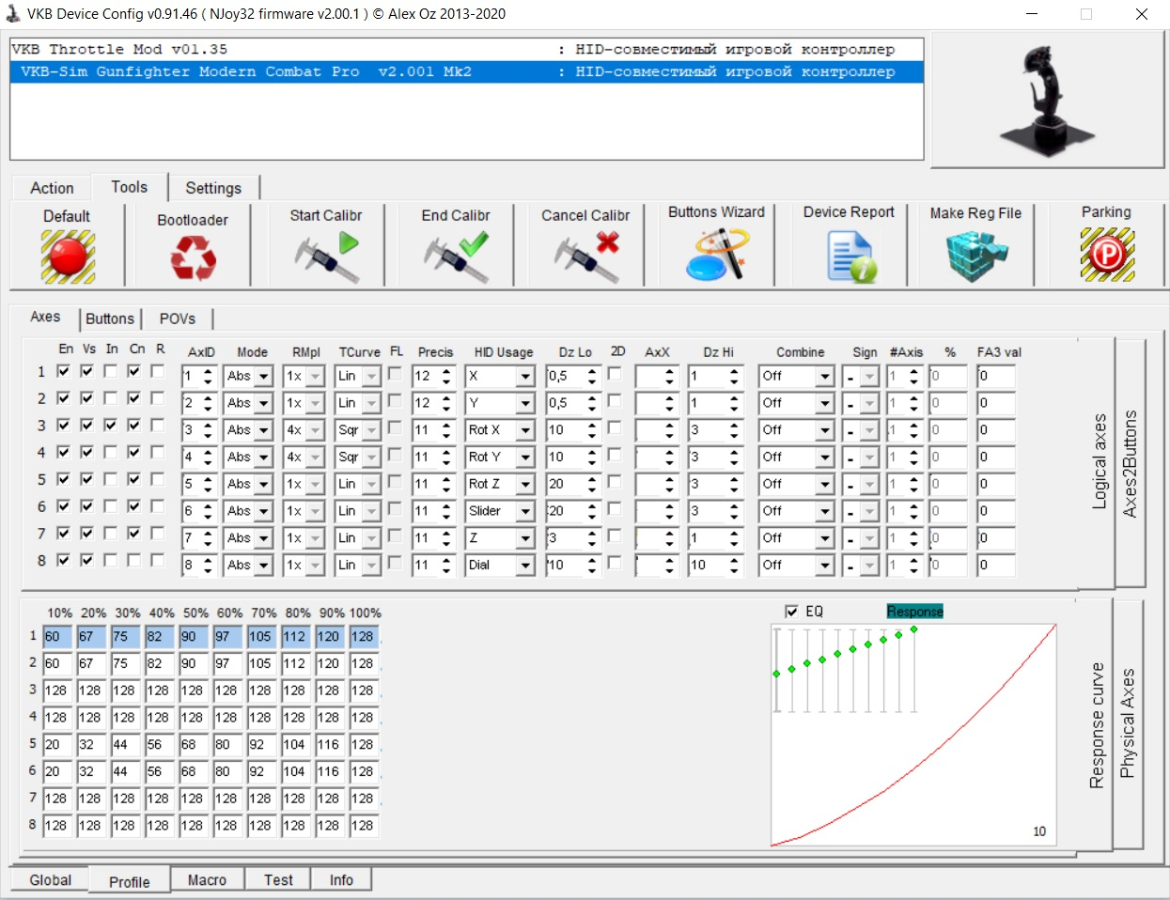Click the Make Reg File cube icon

point(975,256)
